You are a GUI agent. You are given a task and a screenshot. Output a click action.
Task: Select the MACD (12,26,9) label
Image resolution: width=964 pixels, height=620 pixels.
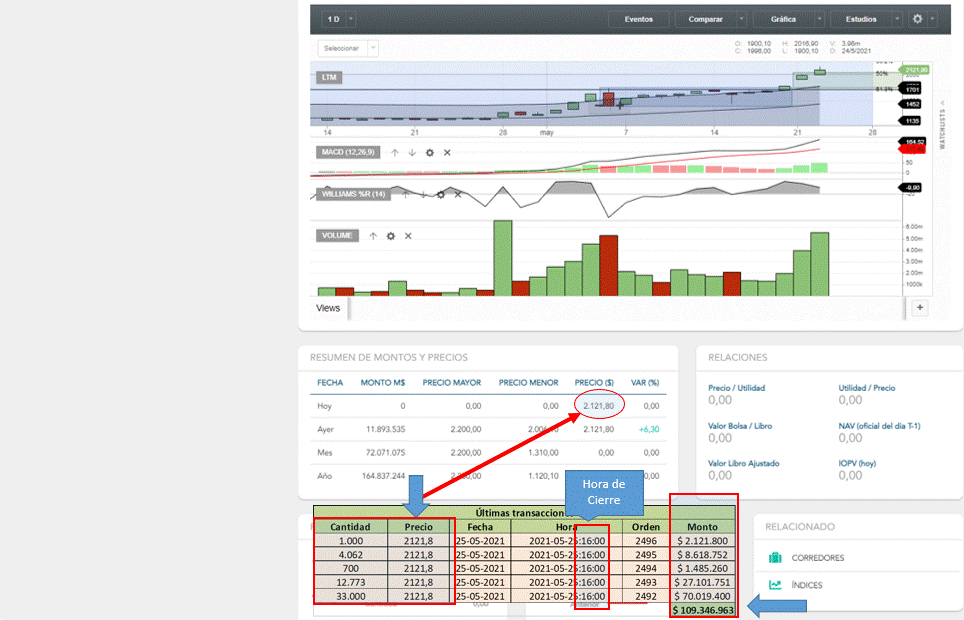point(348,153)
